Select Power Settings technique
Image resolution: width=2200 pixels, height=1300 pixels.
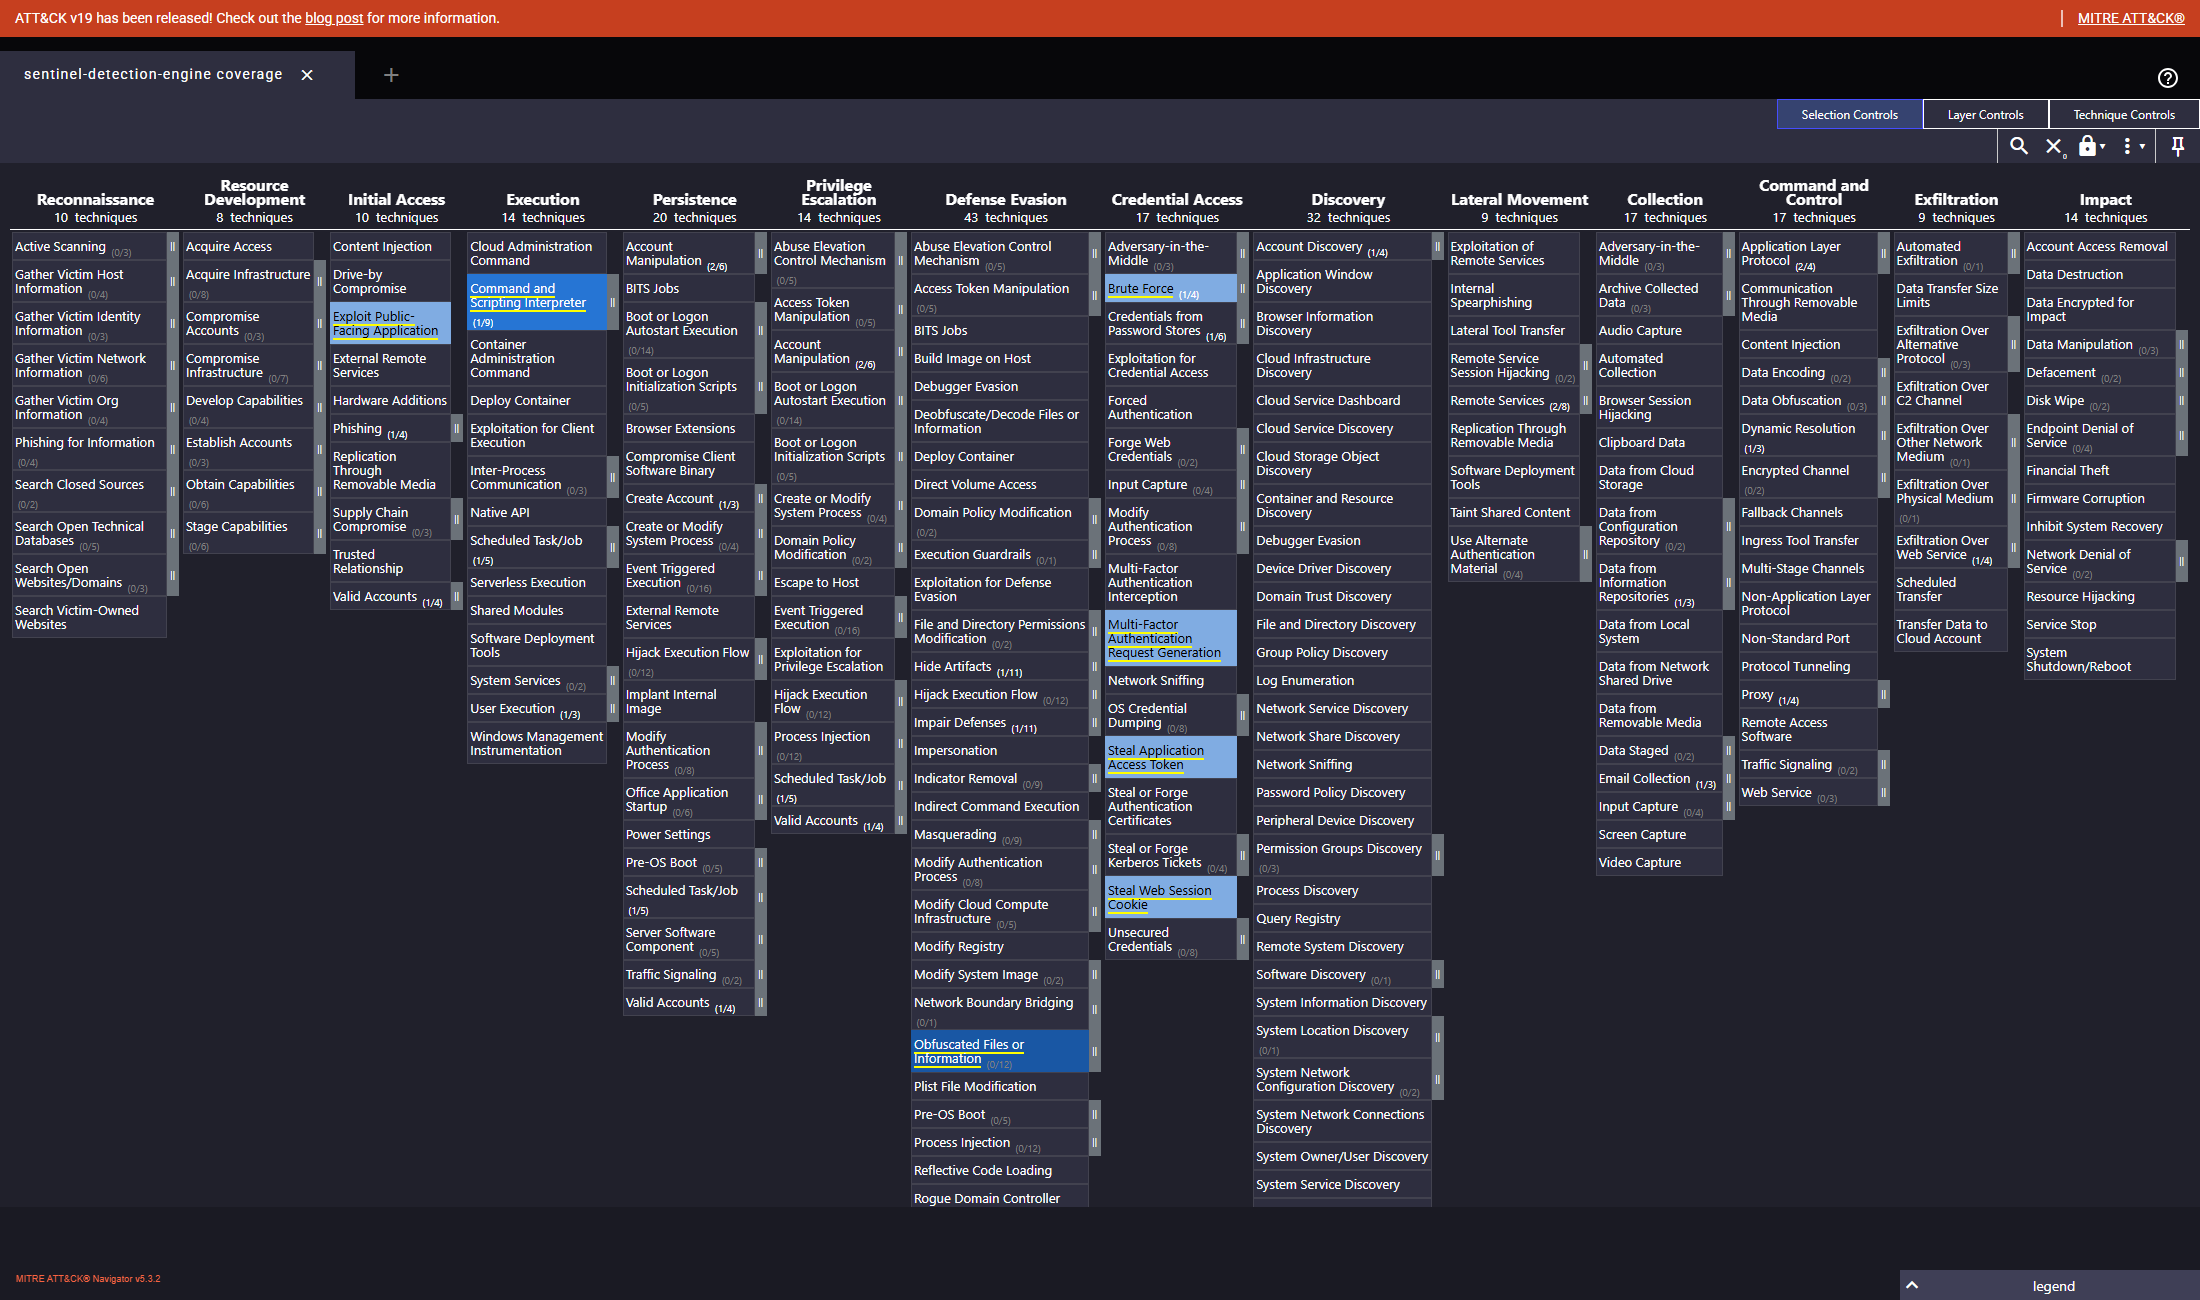tap(688, 834)
